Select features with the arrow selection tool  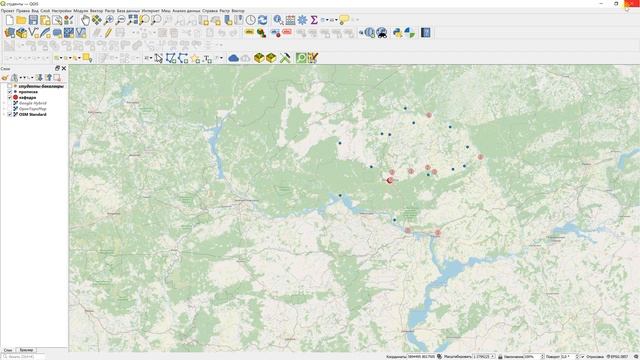coord(158,58)
